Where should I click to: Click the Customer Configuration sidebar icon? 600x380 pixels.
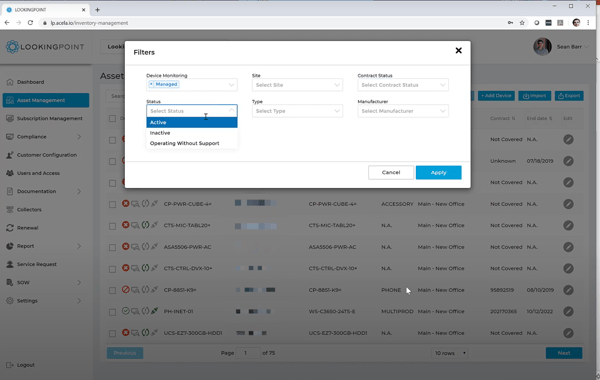10,155
